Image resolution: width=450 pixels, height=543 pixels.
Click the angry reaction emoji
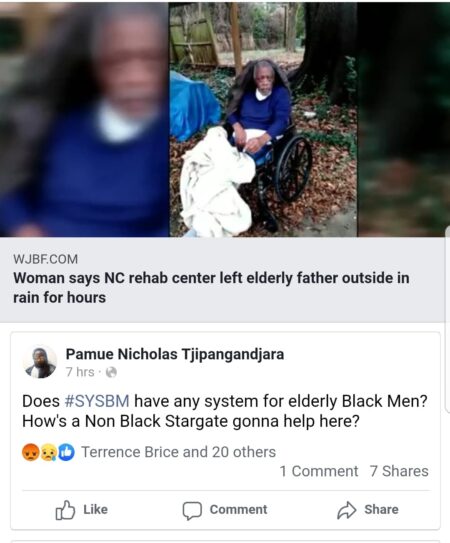coord(30,452)
